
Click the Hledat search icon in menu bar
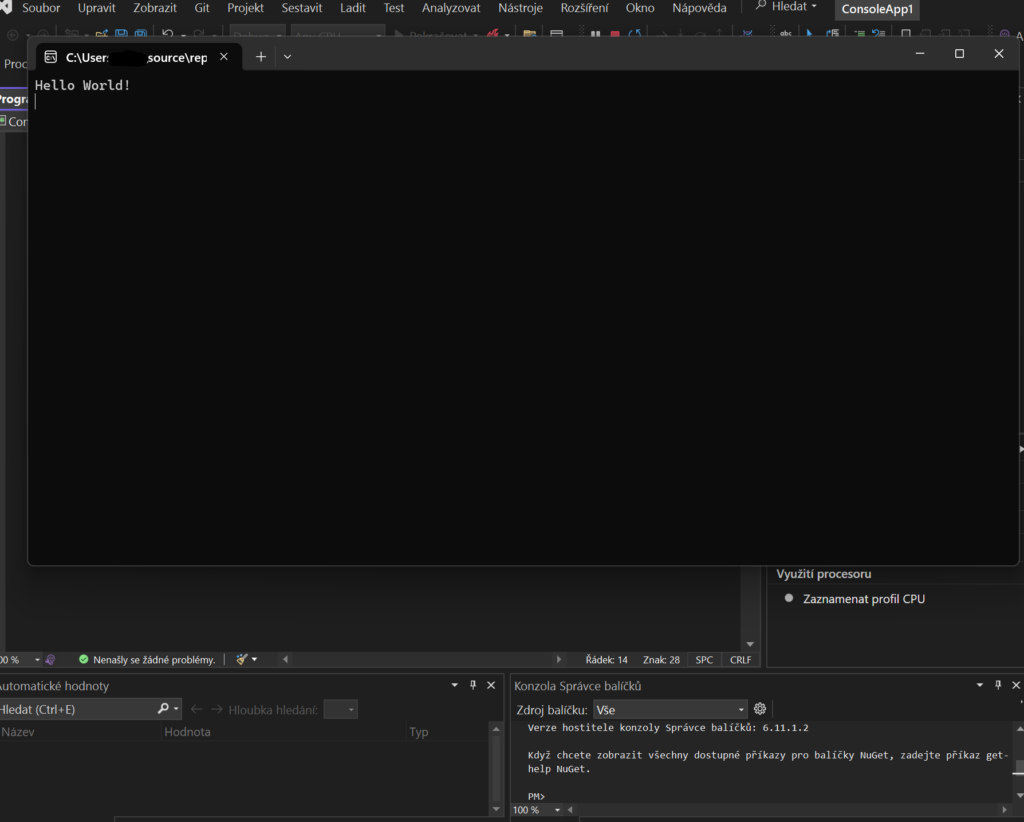coord(761,7)
